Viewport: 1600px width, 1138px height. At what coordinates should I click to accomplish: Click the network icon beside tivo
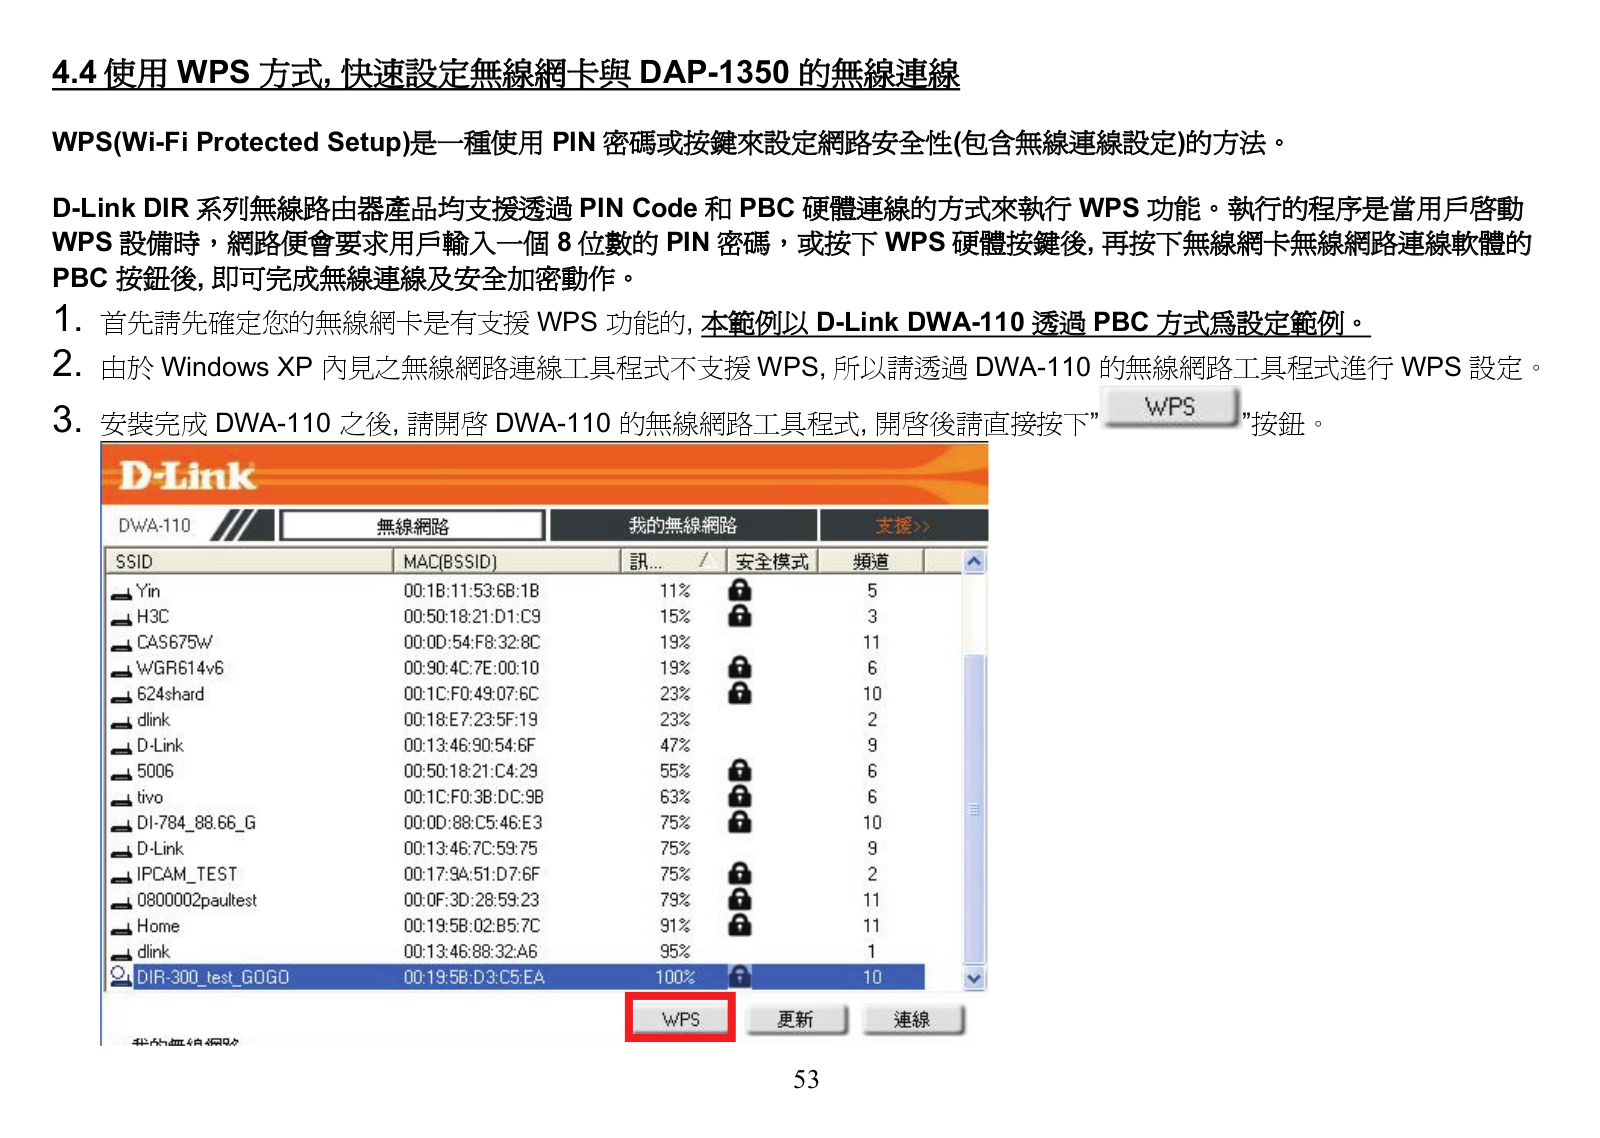click(122, 799)
